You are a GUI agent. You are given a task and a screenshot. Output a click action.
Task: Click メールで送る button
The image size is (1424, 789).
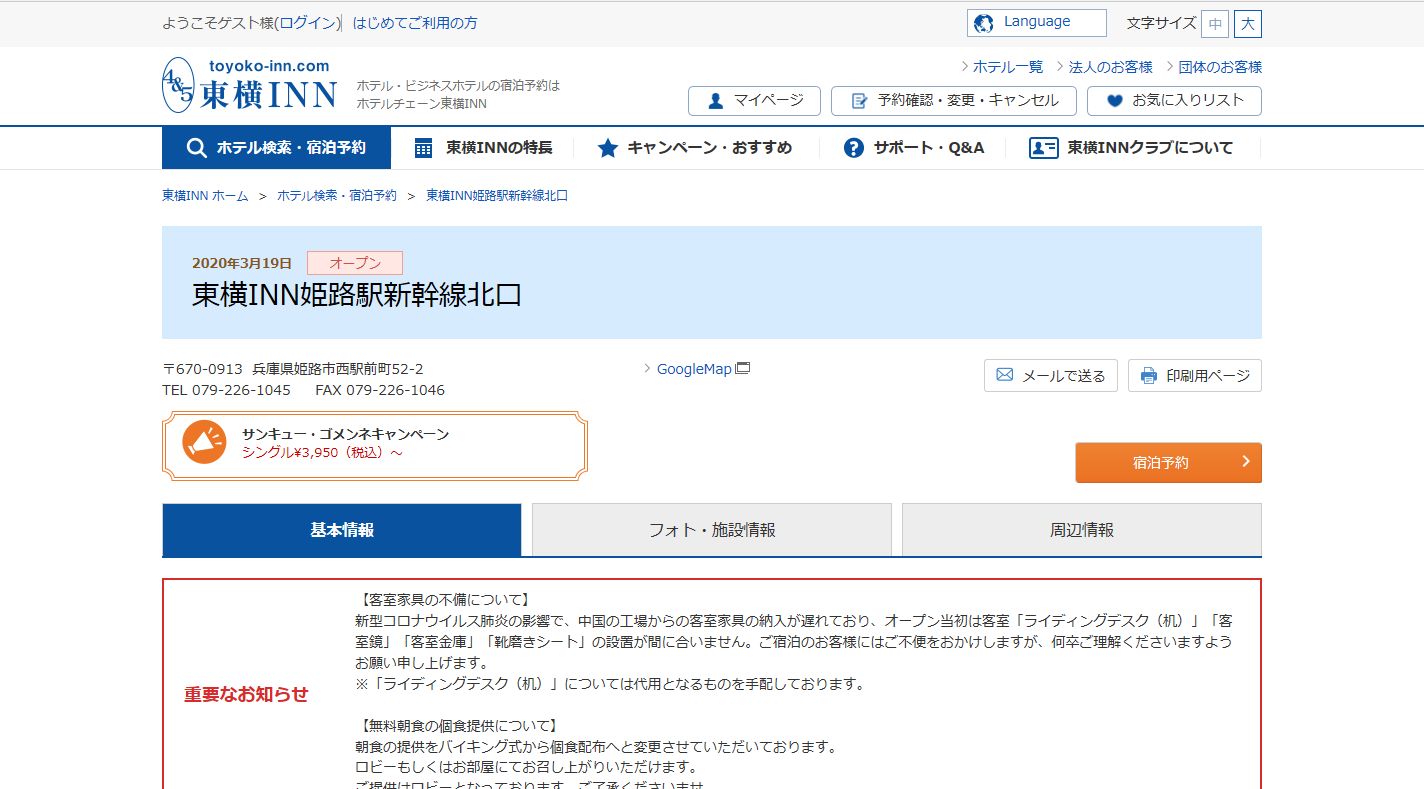coord(1051,376)
